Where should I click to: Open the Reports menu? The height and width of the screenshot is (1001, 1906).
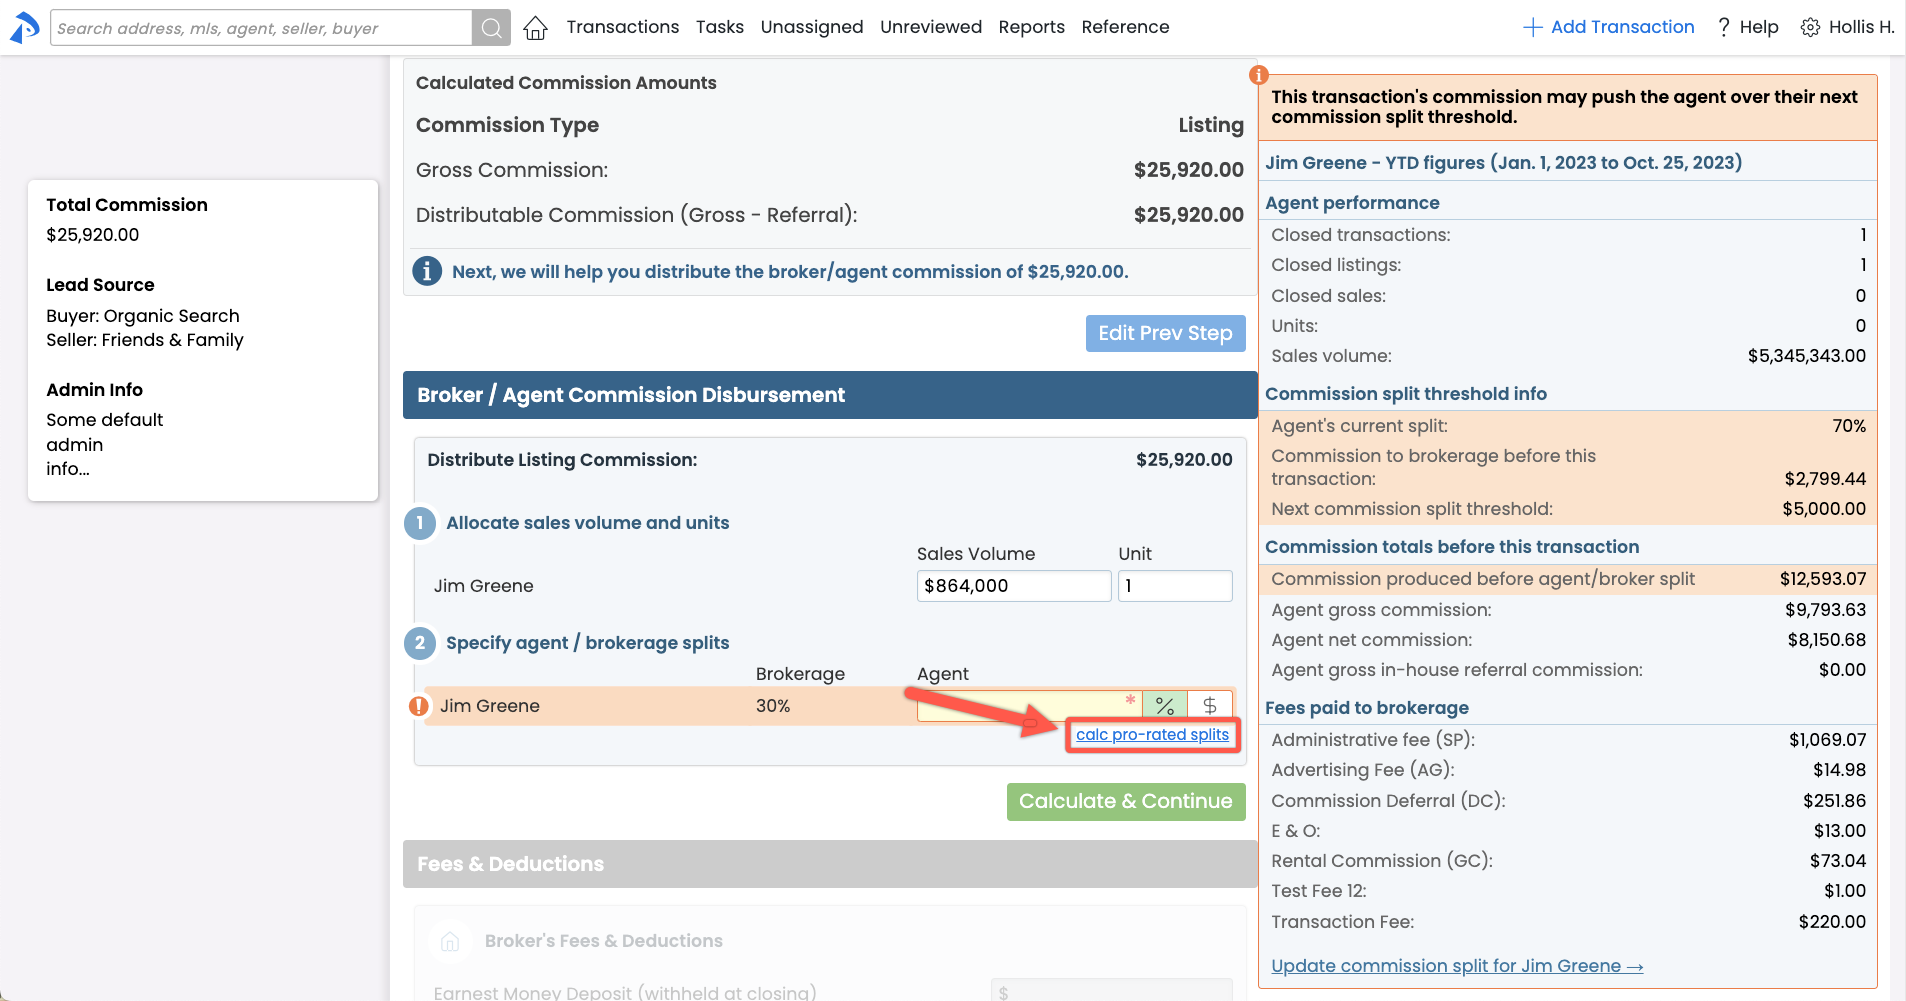(x=1031, y=27)
